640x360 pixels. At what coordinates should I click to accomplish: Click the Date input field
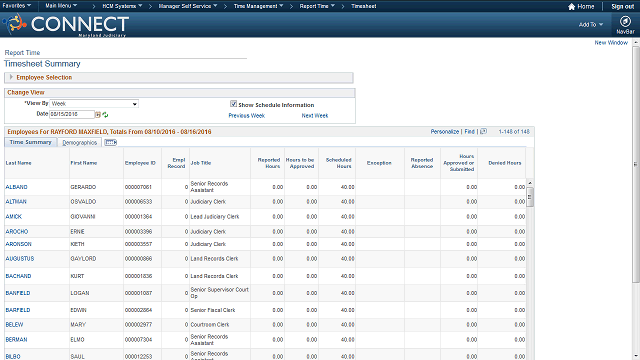(x=72, y=114)
